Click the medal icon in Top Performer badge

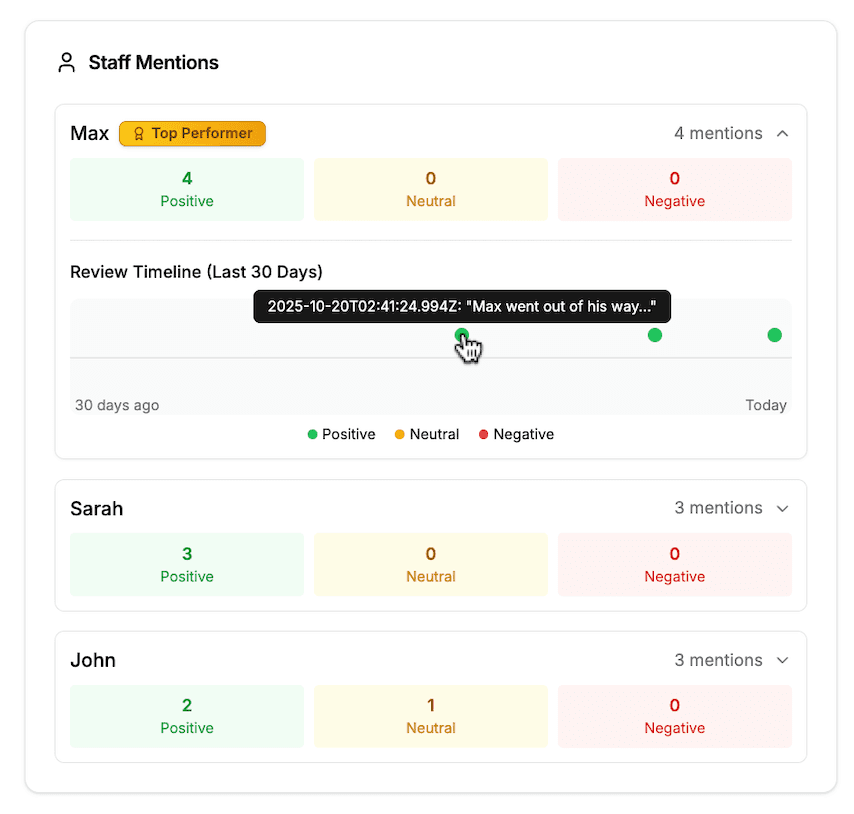[137, 133]
